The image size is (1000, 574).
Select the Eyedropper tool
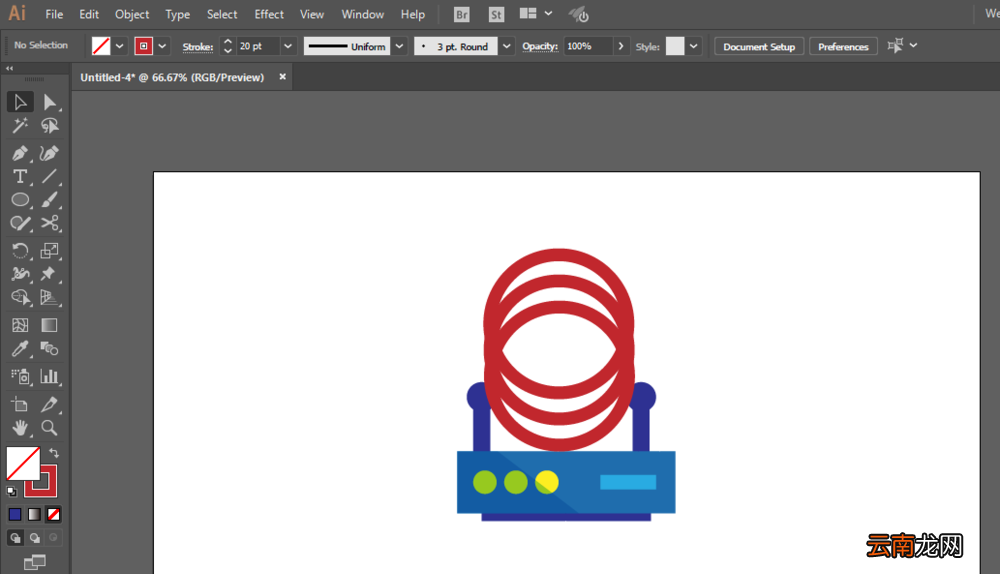coord(20,349)
